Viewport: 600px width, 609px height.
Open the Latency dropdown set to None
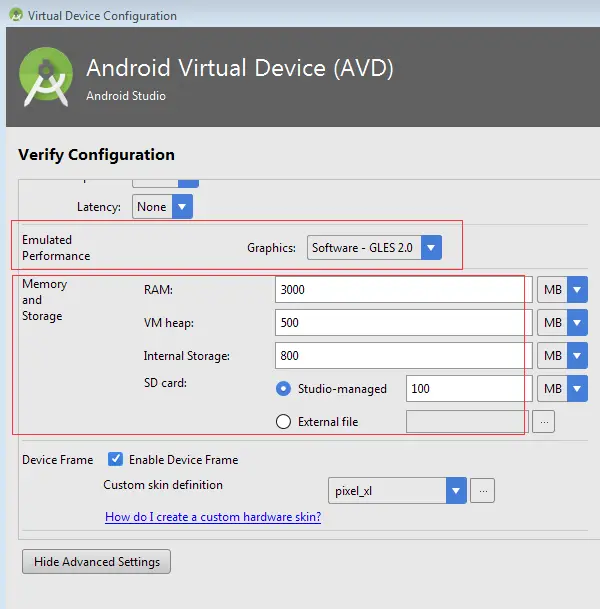tap(162, 207)
